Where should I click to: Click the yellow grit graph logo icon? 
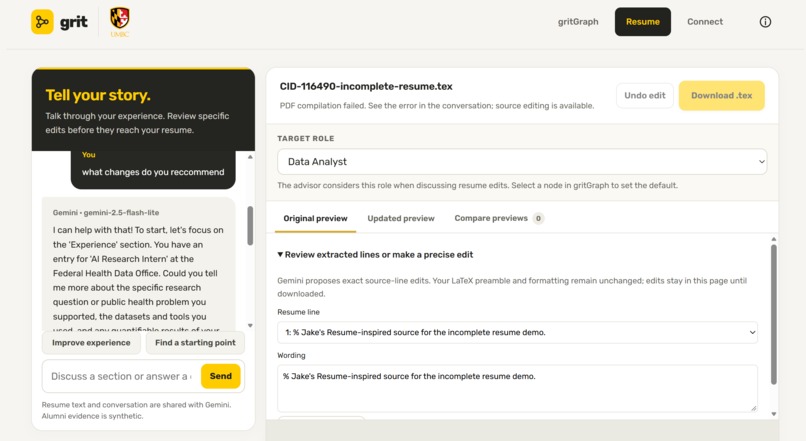[42, 22]
